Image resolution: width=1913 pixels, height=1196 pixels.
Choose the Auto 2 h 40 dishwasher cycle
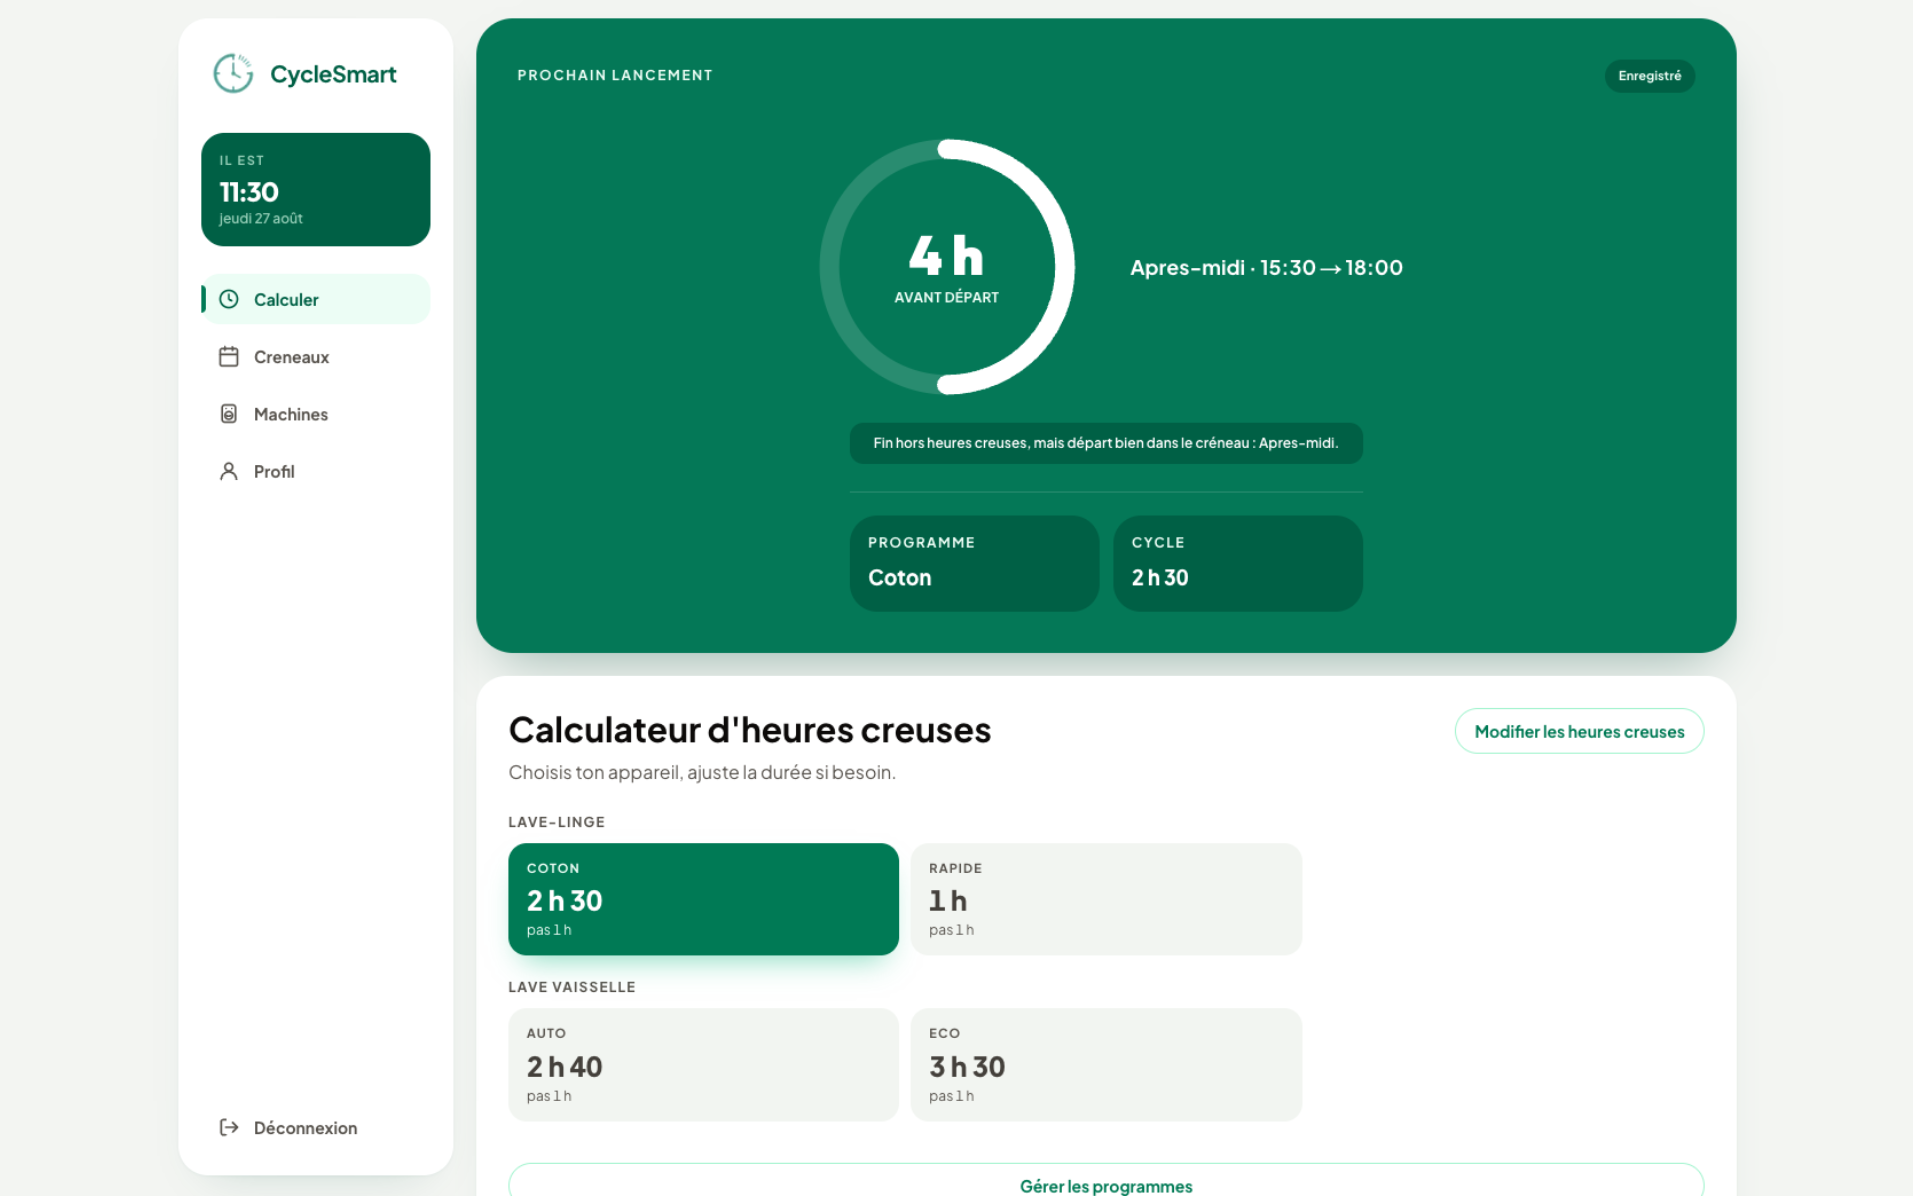[x=703, y=1064]
